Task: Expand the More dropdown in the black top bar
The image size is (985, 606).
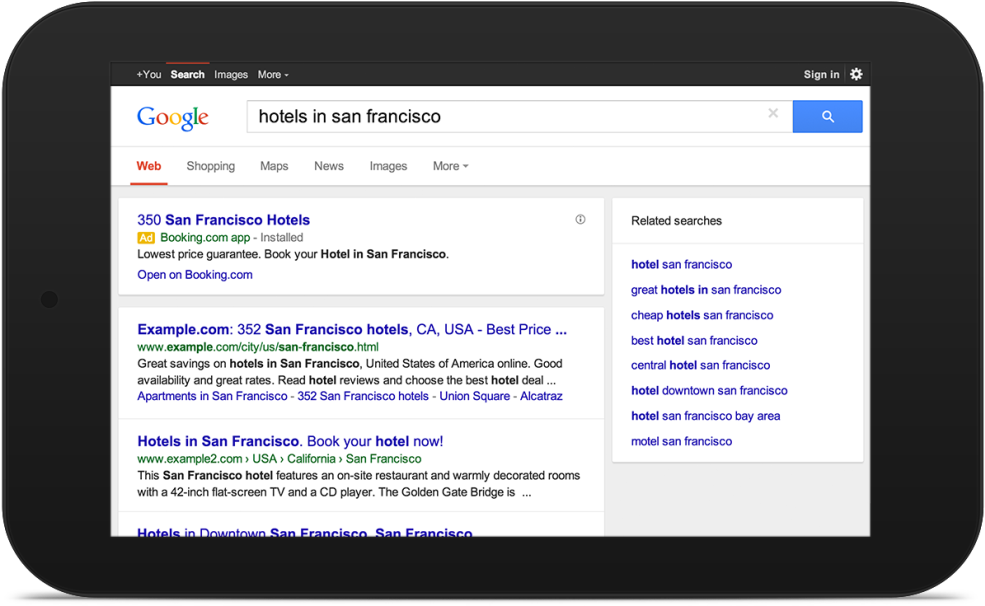Action: (x=272, y=75)
